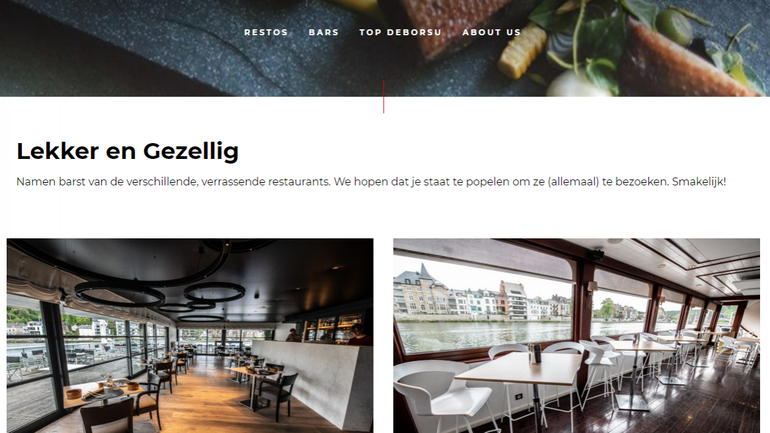The image size is (770, 433).
Task: Click the intro paragraph starting 'Namen barst'
Action: (371, 182)
